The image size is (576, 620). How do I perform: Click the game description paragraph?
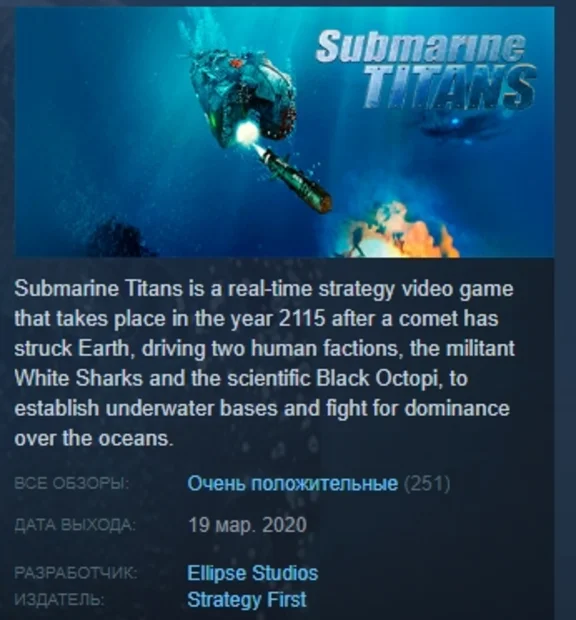pos(265,364)
